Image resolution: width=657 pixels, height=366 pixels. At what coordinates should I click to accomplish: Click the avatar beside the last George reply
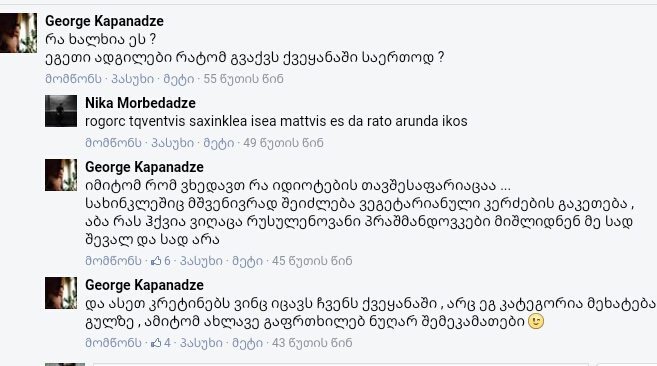click(61, 293)
